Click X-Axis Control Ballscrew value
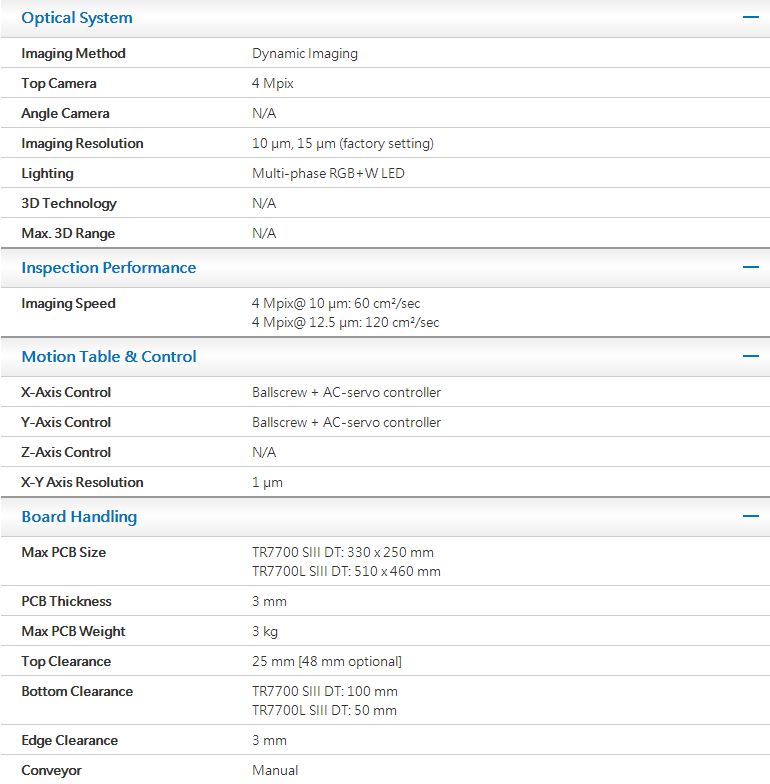The image size is (770, 784). click(x=346, y=392)
